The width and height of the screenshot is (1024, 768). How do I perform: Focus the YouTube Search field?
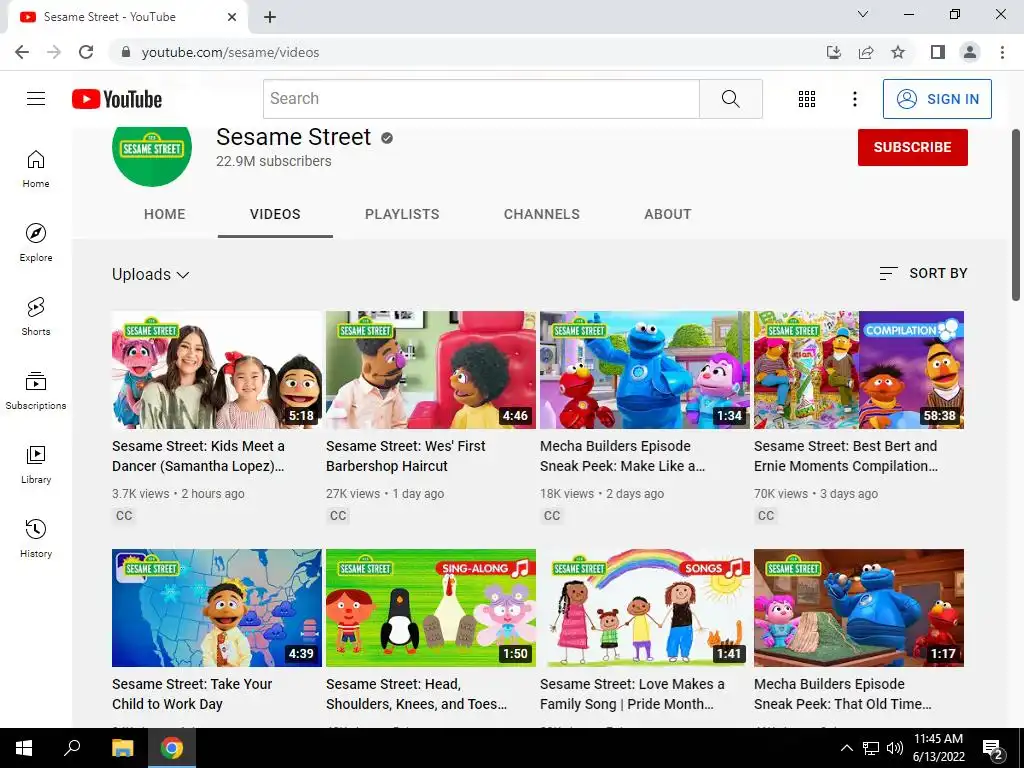click(481, 99)
